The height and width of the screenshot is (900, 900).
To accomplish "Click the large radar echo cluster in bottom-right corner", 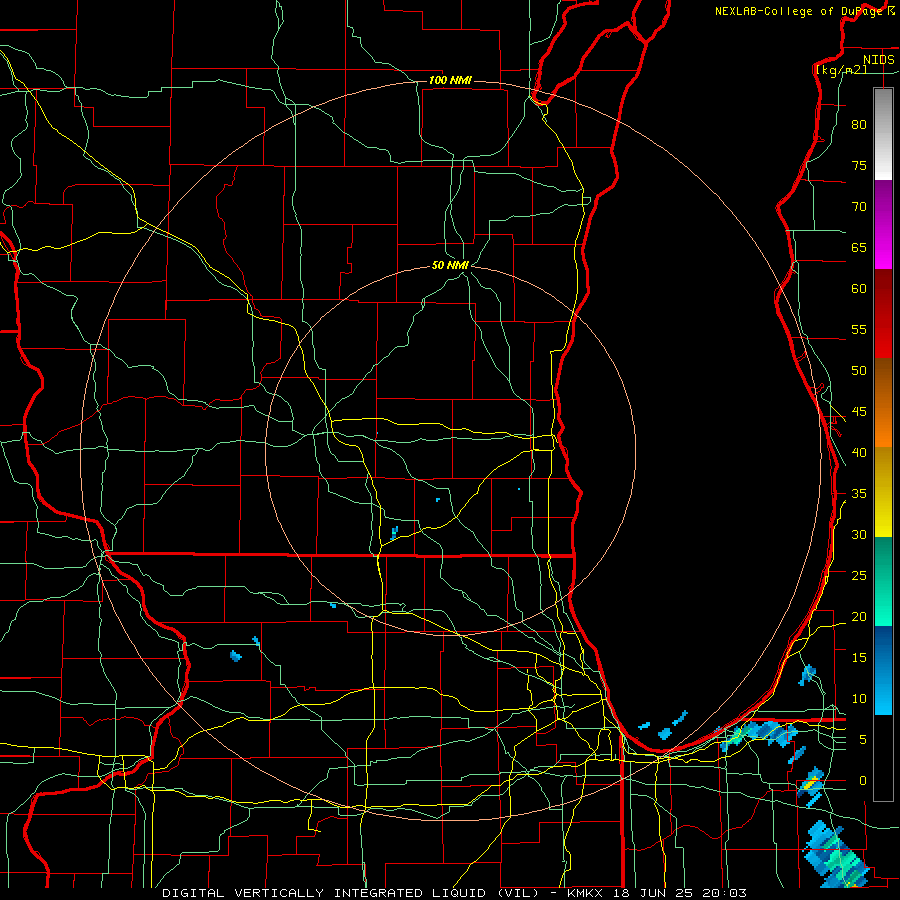I will coord(836,855).
